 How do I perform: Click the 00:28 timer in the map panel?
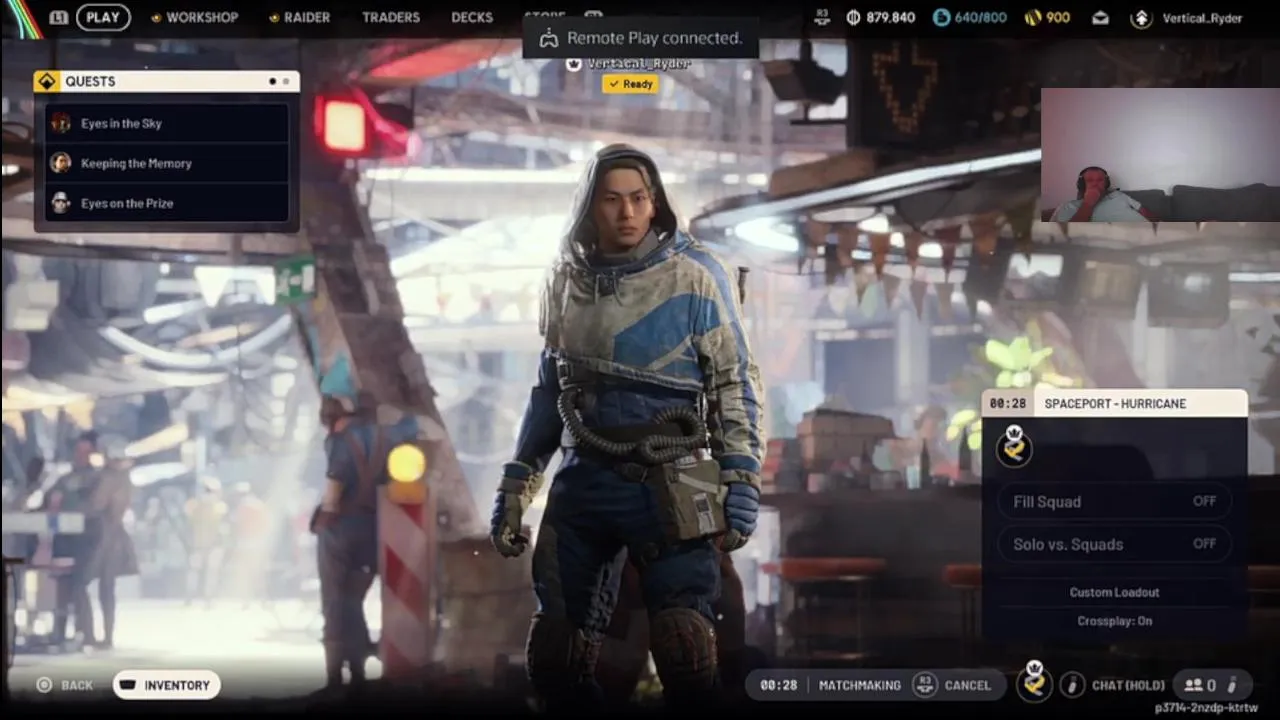coord(1007,403)
